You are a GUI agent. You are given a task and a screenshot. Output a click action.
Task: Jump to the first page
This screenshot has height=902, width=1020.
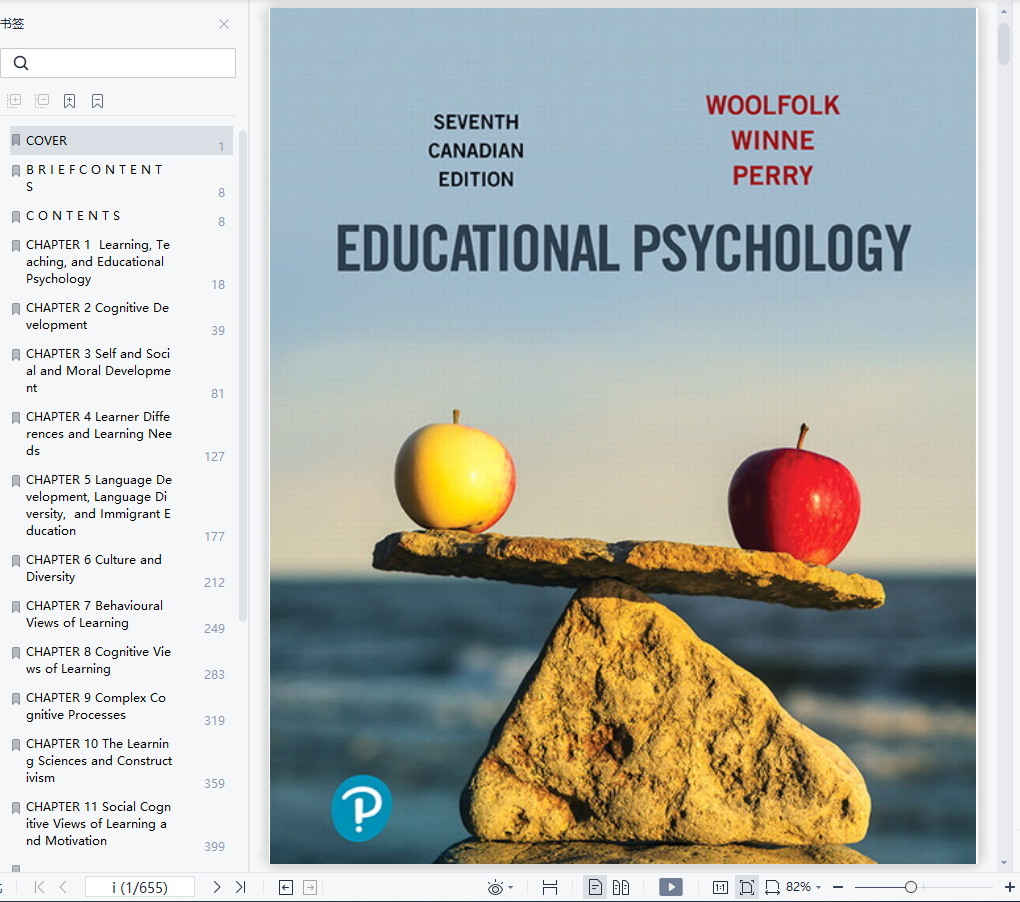39,887
